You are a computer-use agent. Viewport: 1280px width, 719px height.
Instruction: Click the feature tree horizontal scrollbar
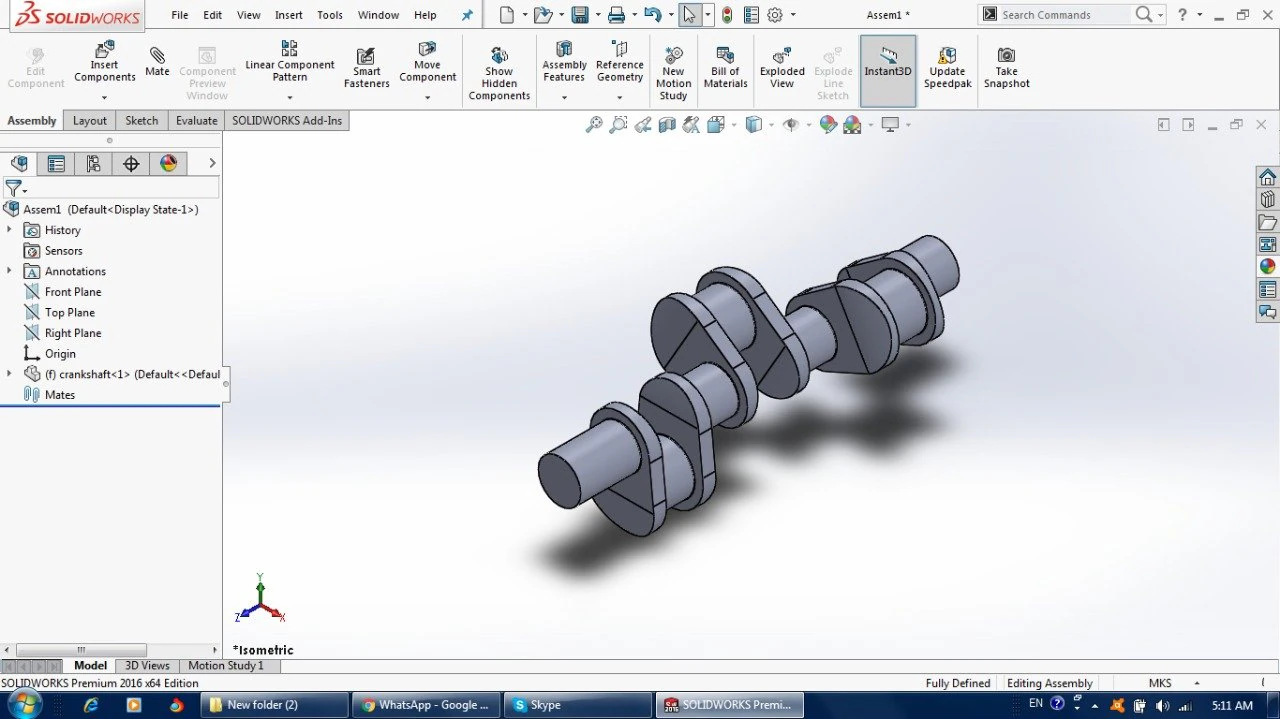tap(82, 650)
